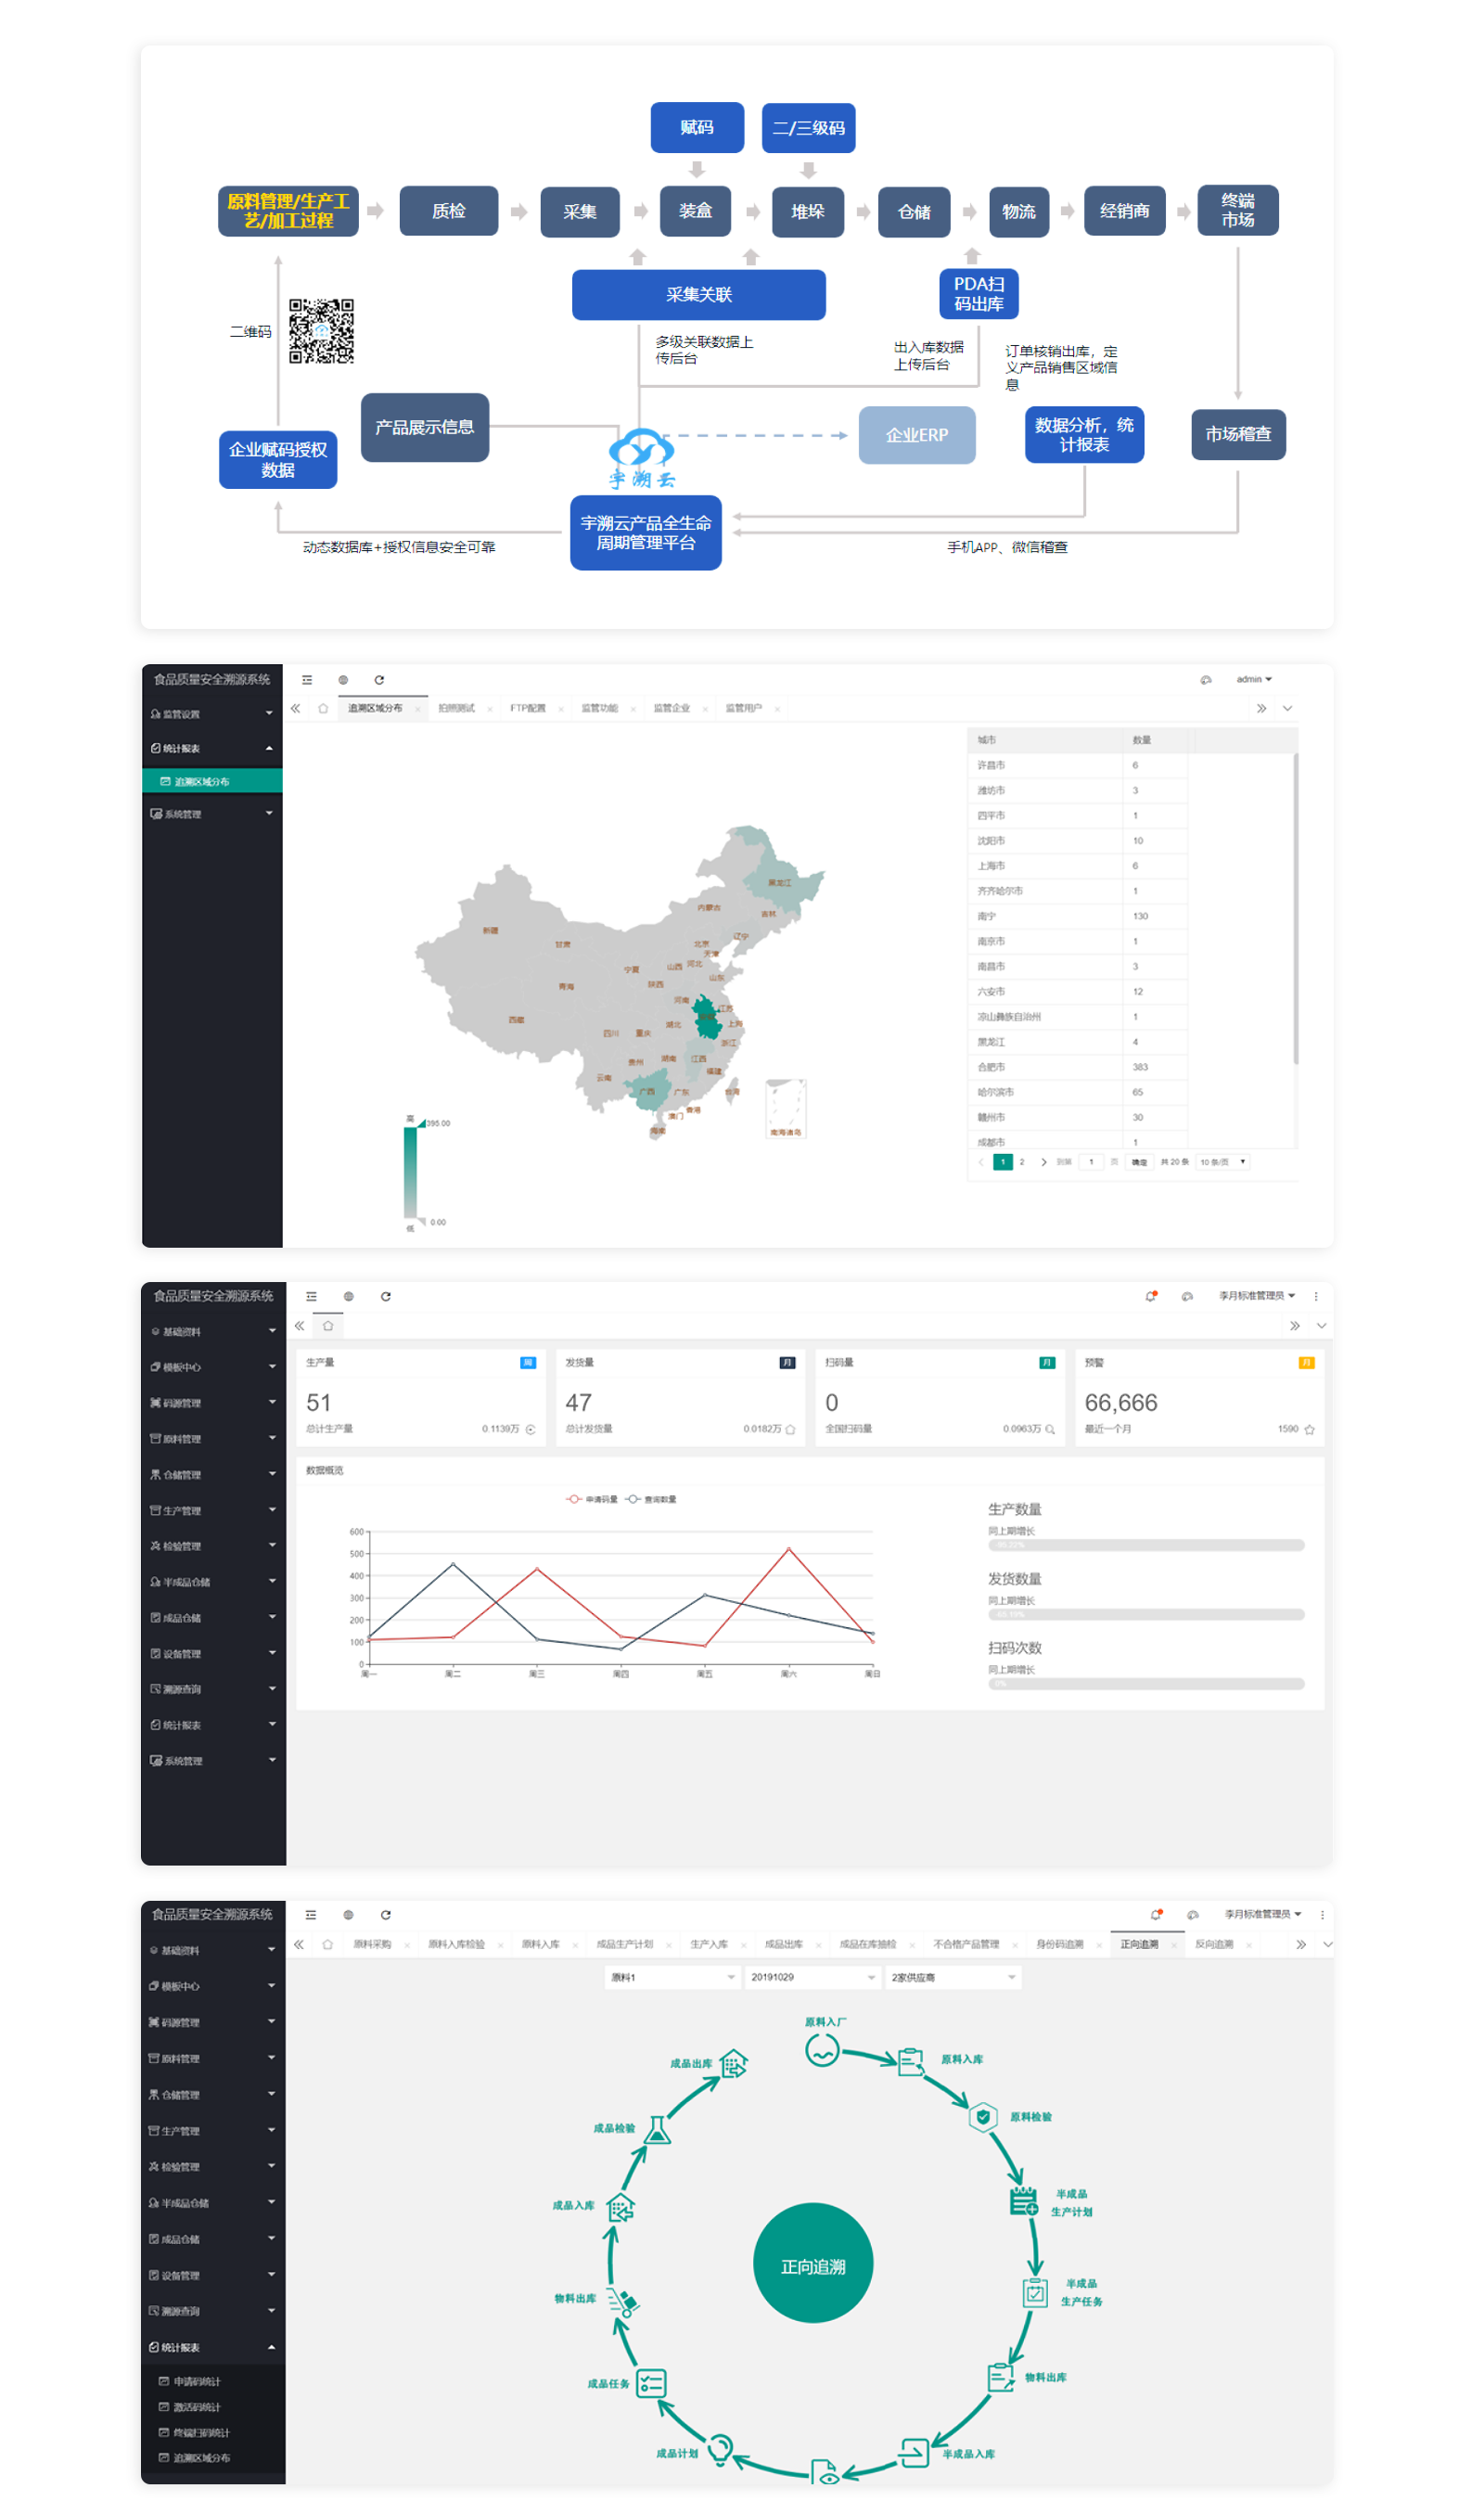Toggle sidebar with menu icon in dashboard panel
Image resolution: width=1484 pixels, height=2514 pixels.
(x=312, y=1296)
